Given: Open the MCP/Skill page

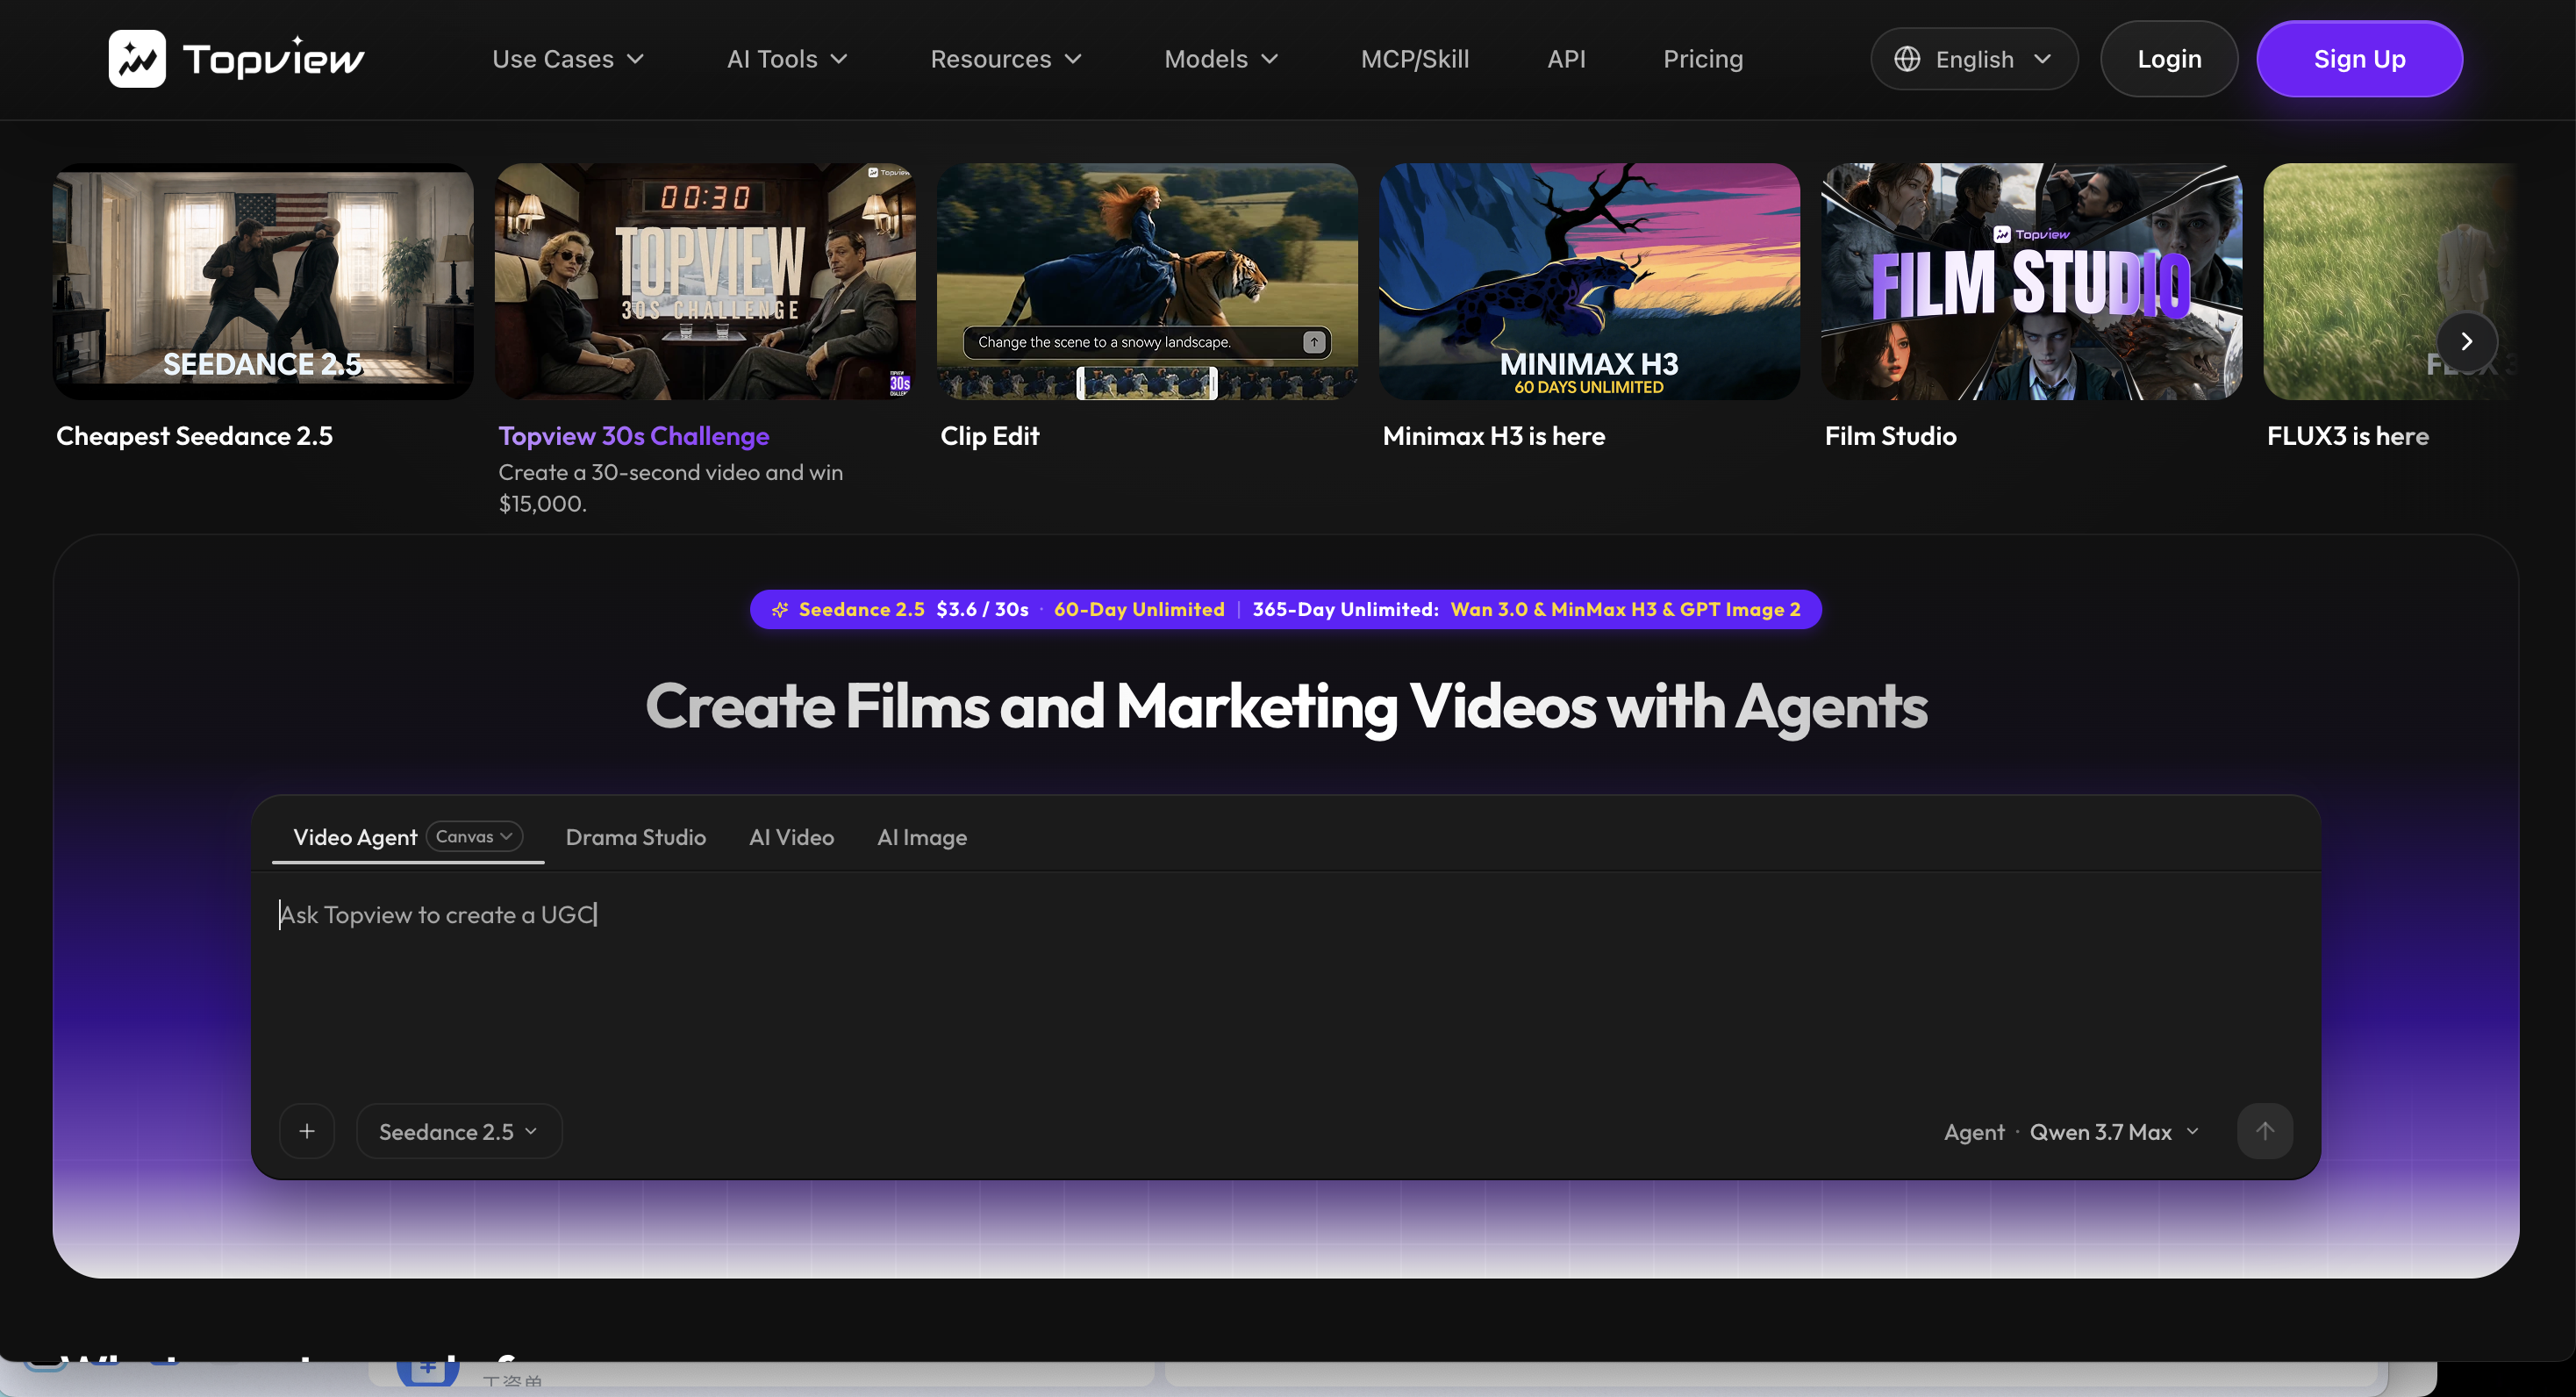Looking at the screenshot, I should point(1415,59).
